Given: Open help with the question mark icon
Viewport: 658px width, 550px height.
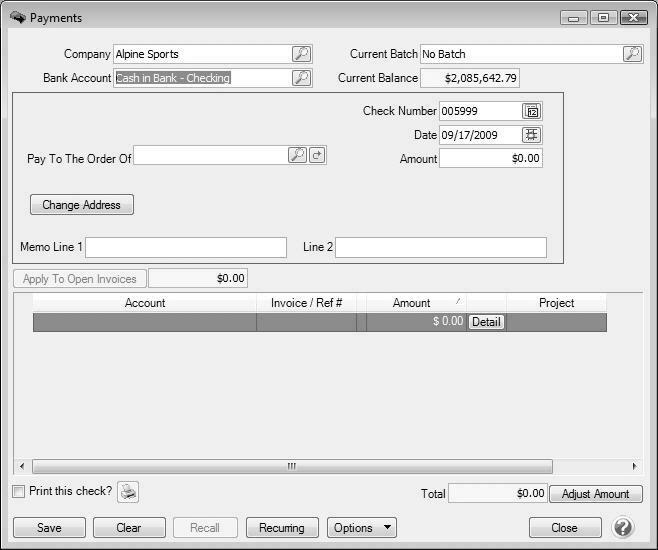Looking at the screenshot, I should tap(623, 527).
